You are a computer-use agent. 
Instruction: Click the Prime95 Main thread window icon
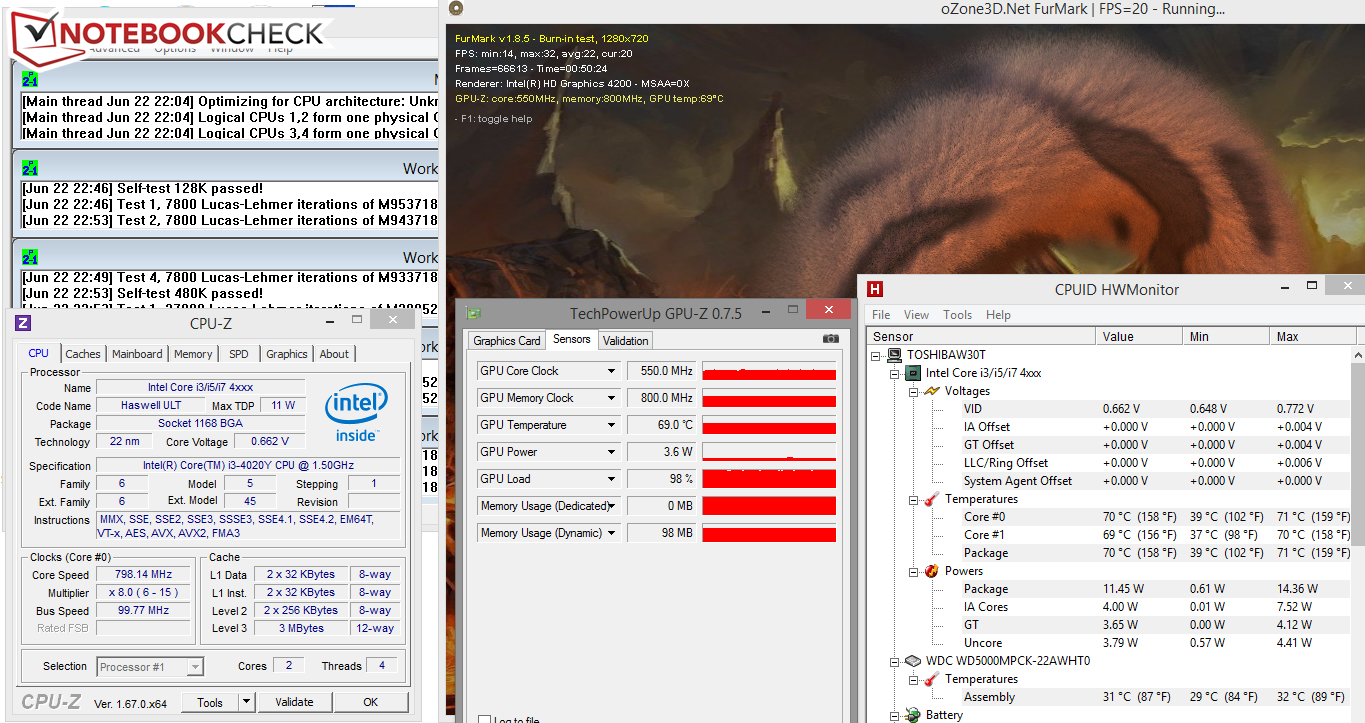click(30, 79)
